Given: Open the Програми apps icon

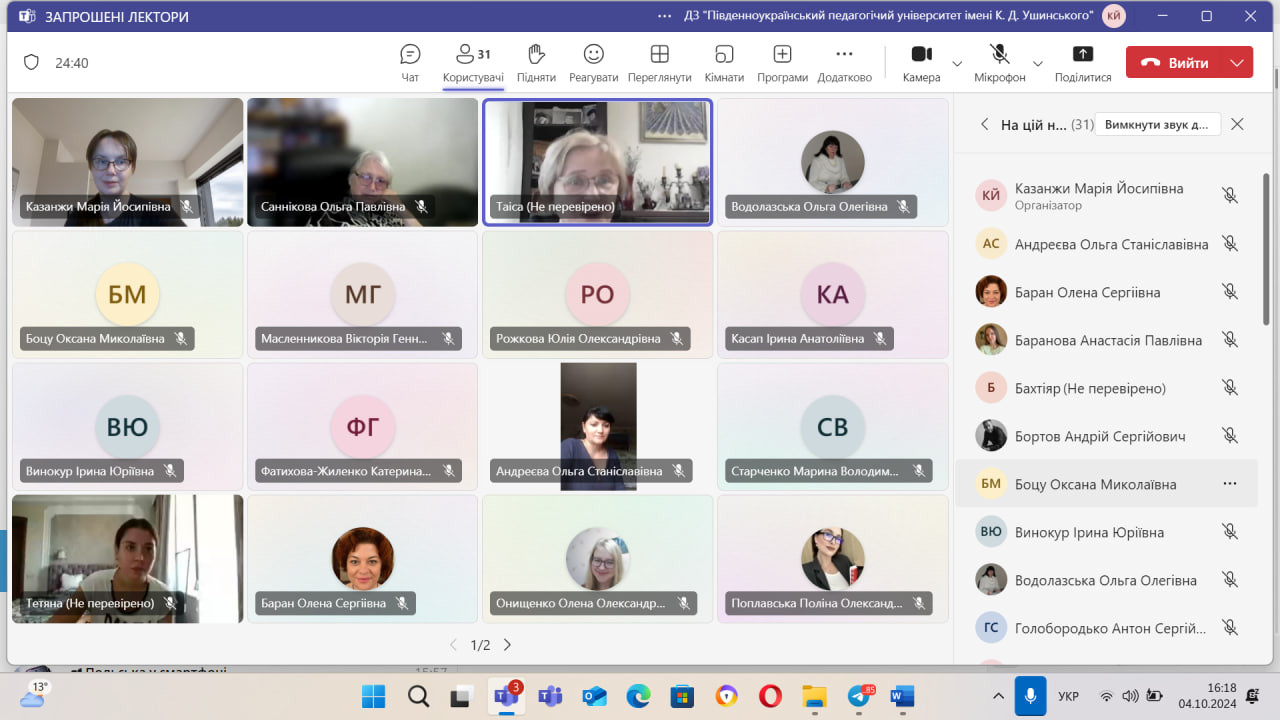Looking at the screenshot, I should click(782, 55).
